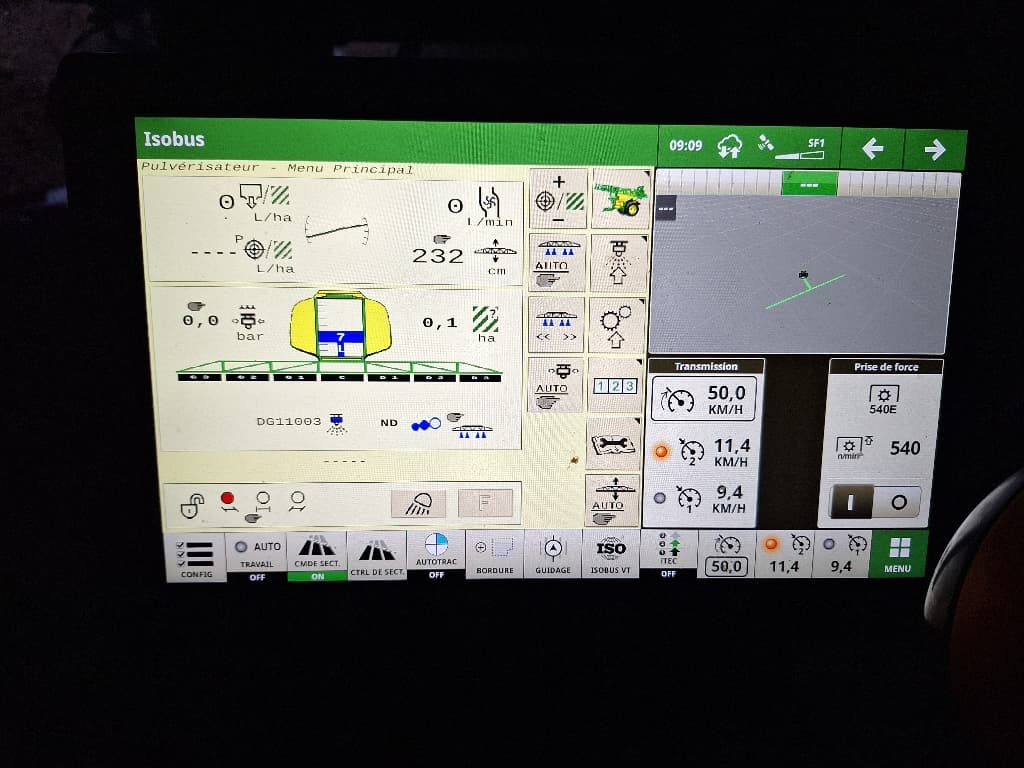Click the 09:09 clock in header
This screenshot has width=1024, height=768.
click(x=685, y=146)
